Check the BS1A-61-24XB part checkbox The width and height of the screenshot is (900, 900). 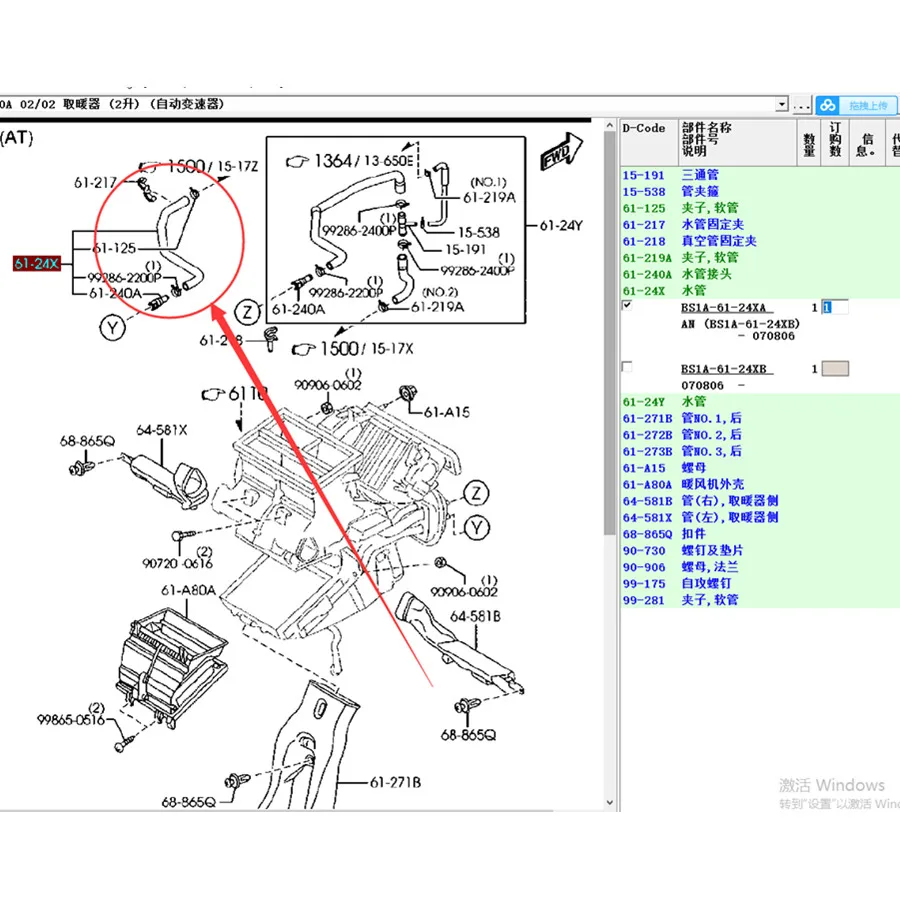coord(627,367)
